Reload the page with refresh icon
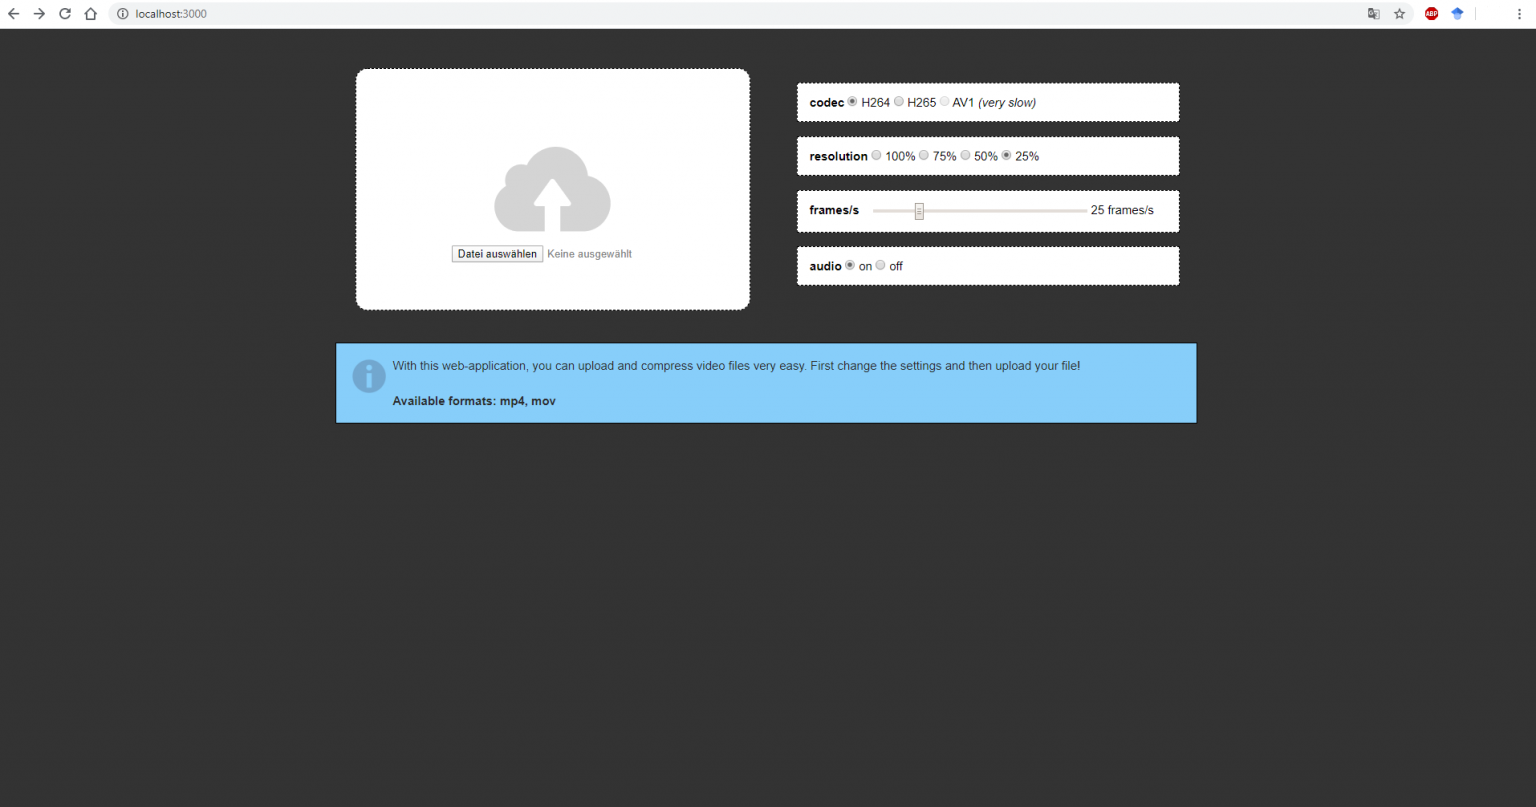The image size is (1536, 807). 65,14
